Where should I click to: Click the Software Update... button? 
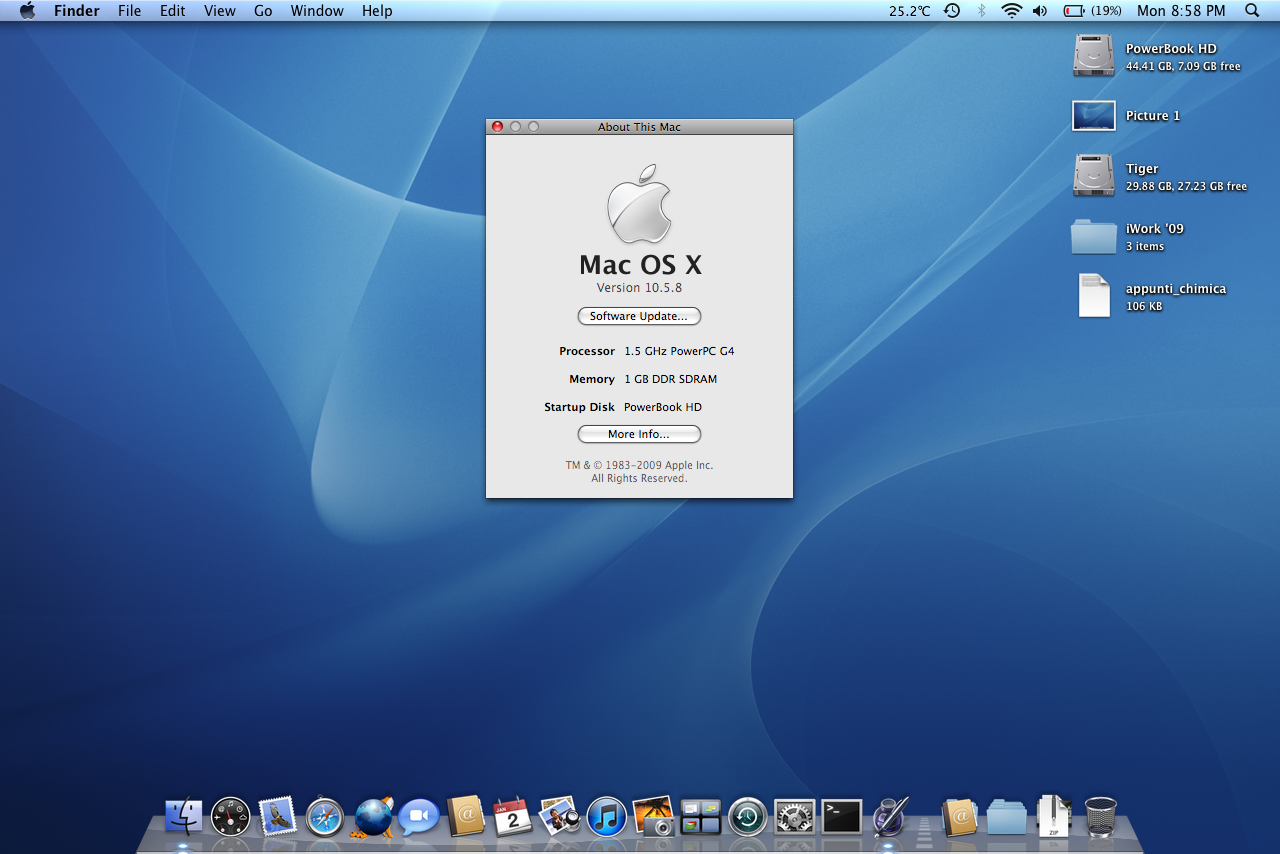point(639,316)
